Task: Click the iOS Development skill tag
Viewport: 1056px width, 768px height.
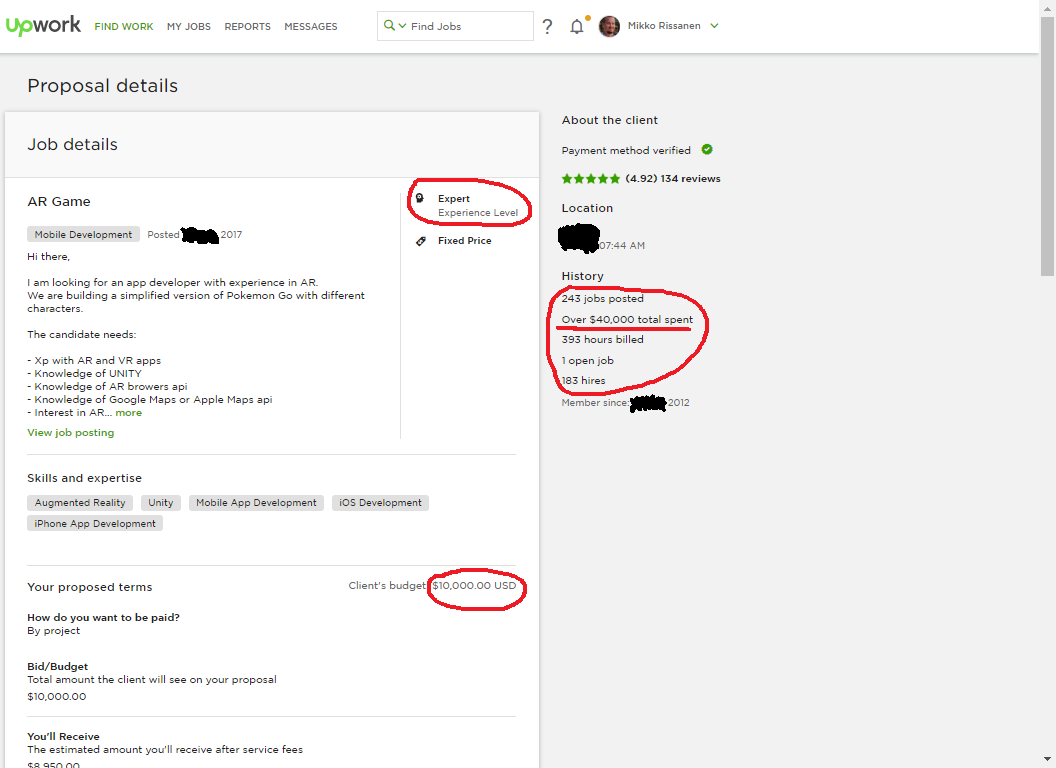Action: [380, 503]
